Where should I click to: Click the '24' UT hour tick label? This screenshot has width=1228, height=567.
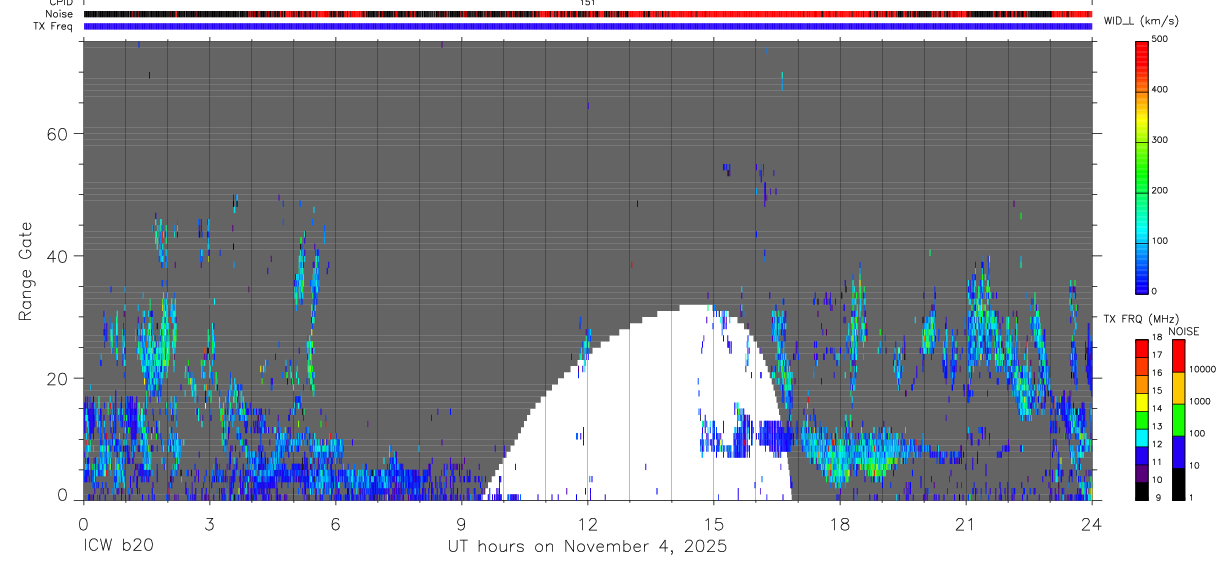click(x=1092, y=523)
